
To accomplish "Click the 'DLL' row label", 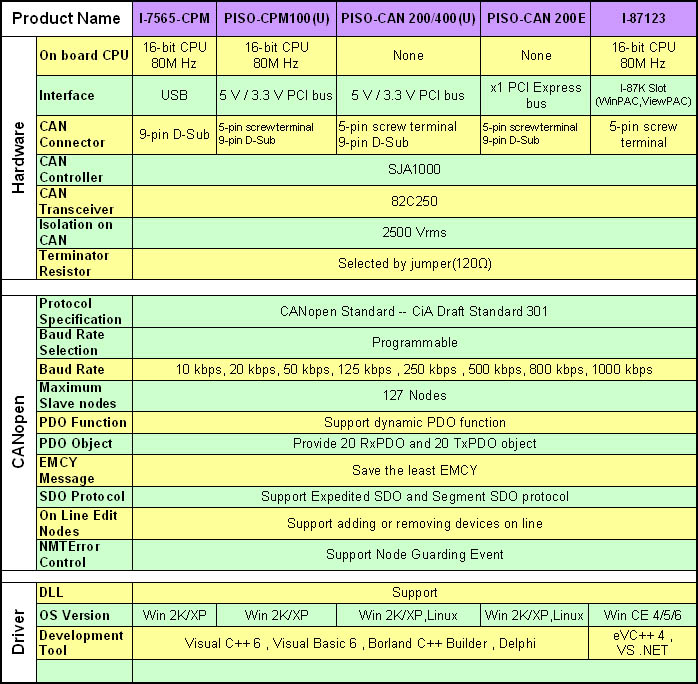I will (84, 593).
